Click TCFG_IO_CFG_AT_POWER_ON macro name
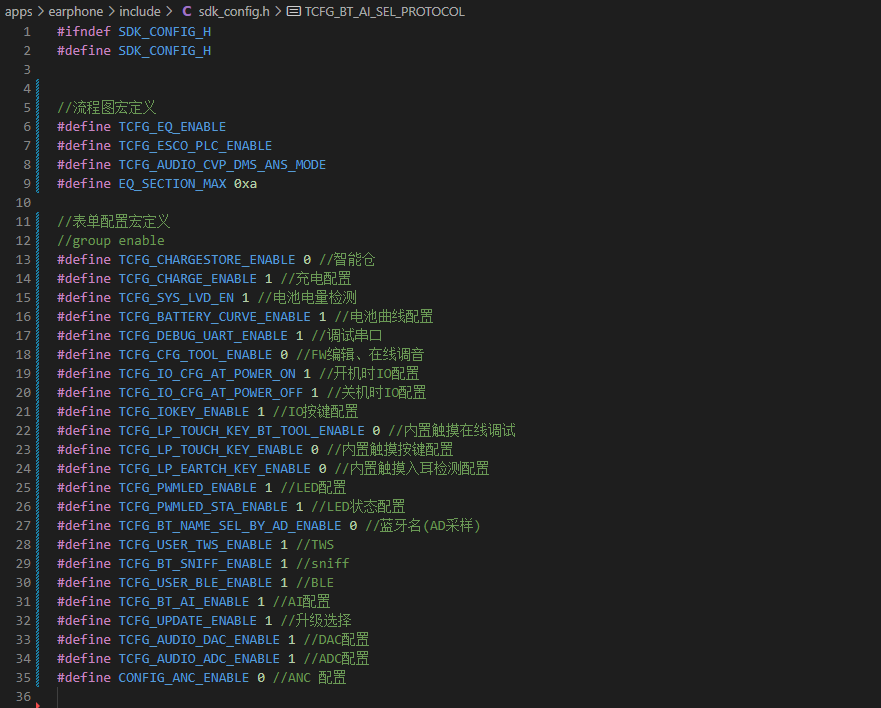The image size is (881, 708). [x=207, y=374]
